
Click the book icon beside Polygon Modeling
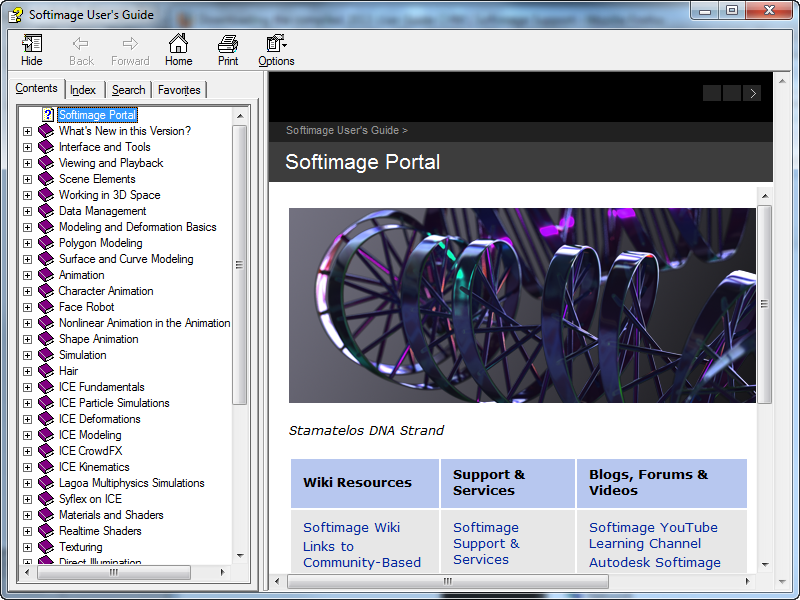(x=46, y=243)
